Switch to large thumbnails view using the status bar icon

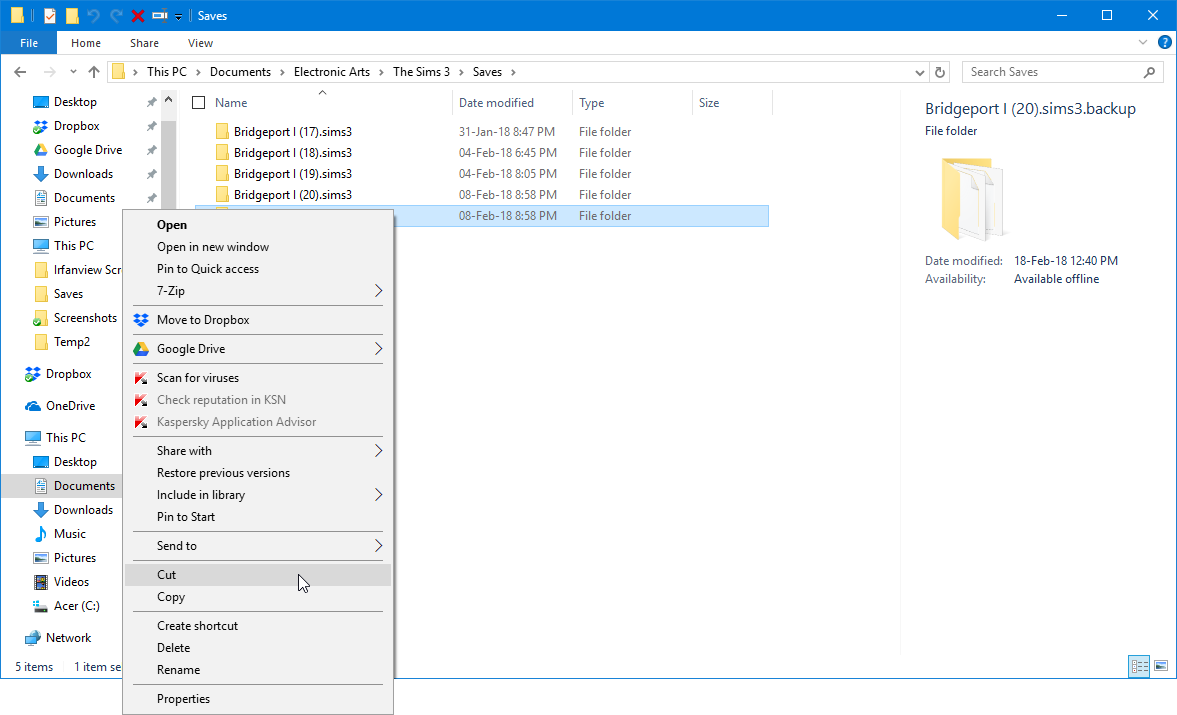point(1161,666)
